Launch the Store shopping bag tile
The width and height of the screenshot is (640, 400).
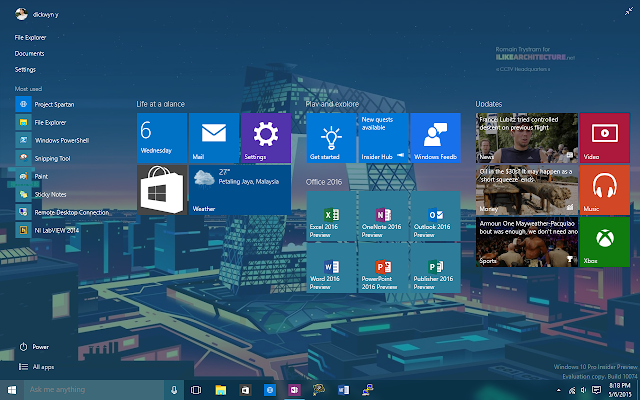(x=162, y=190)
